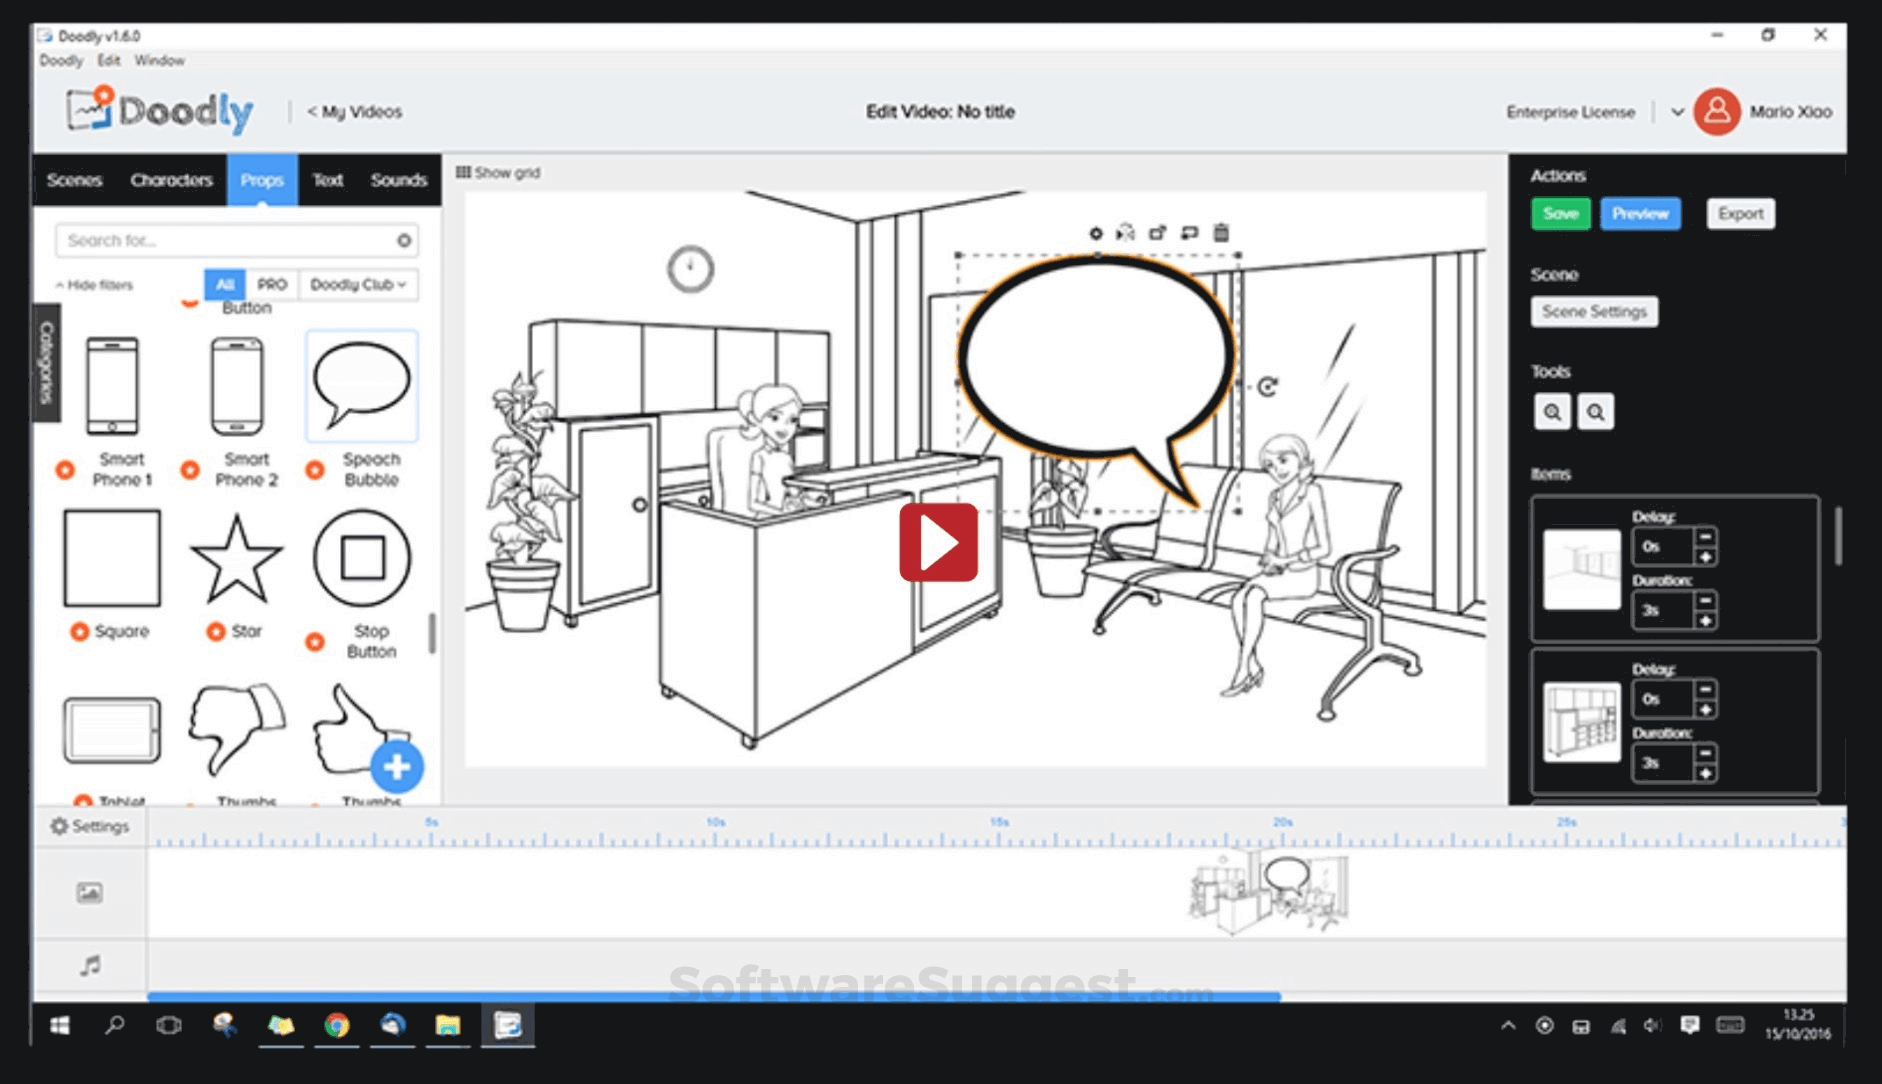Click the rotate handle beside the bubble
The height and width of the screenshot is (1084, 1882).
tap(1267, 386)
